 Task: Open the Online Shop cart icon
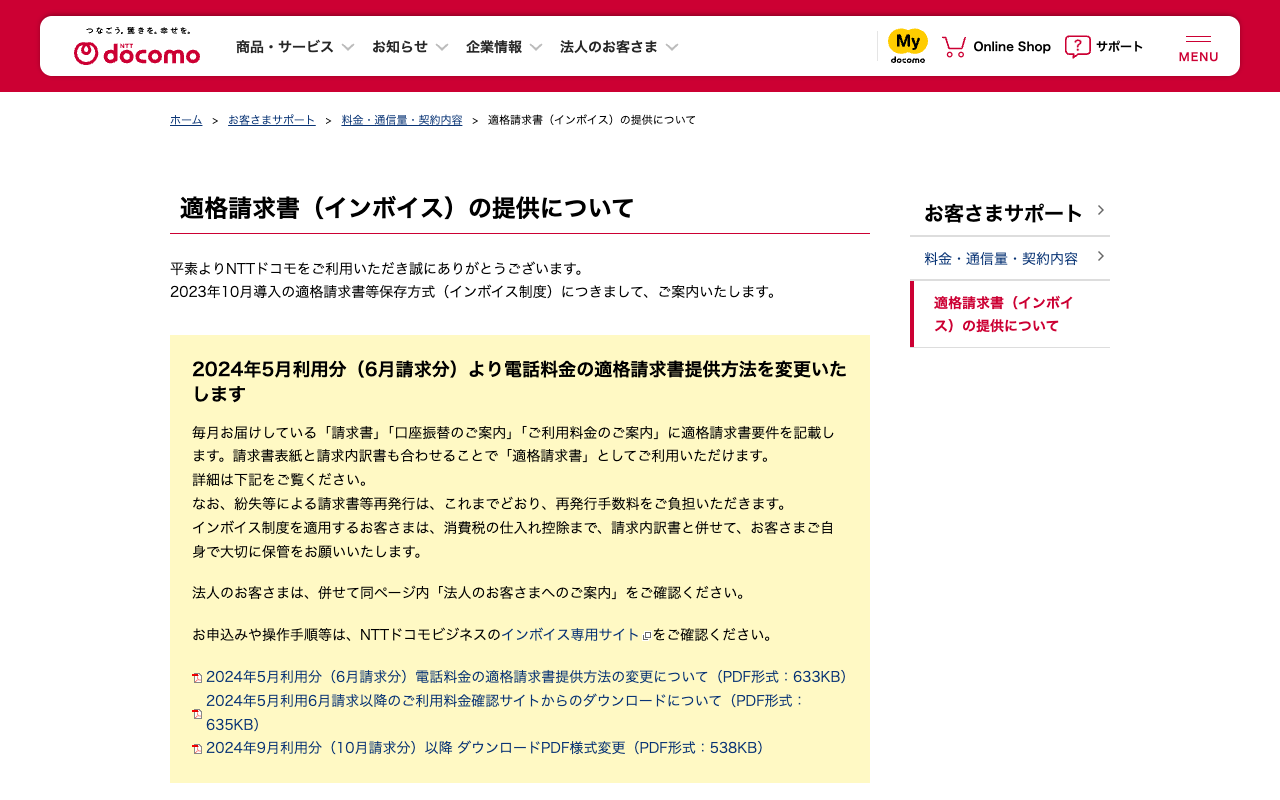pyautogui.click(x=954, y=46)
